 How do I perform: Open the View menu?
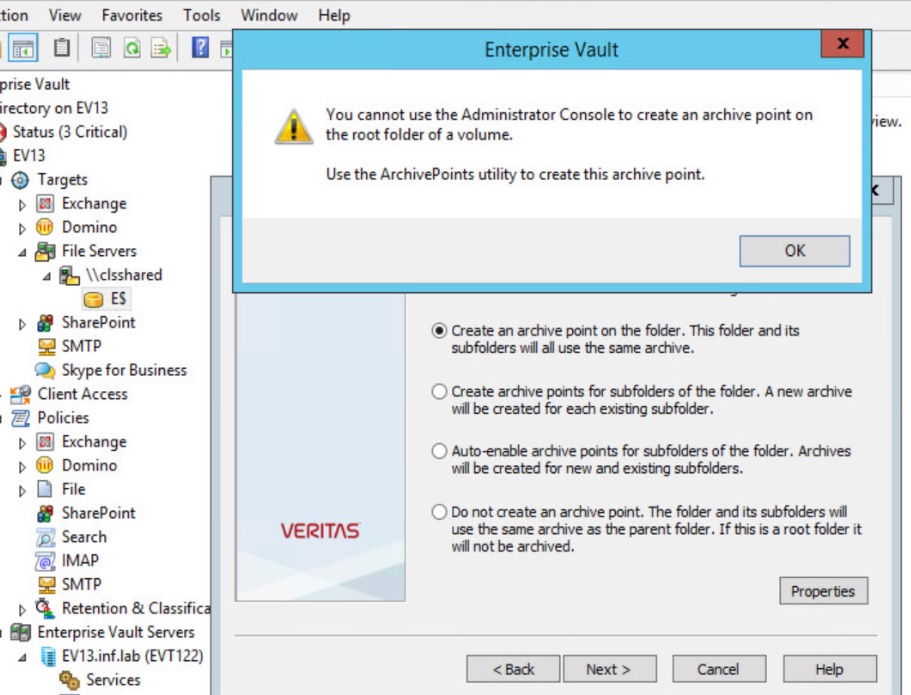(64, 15)
